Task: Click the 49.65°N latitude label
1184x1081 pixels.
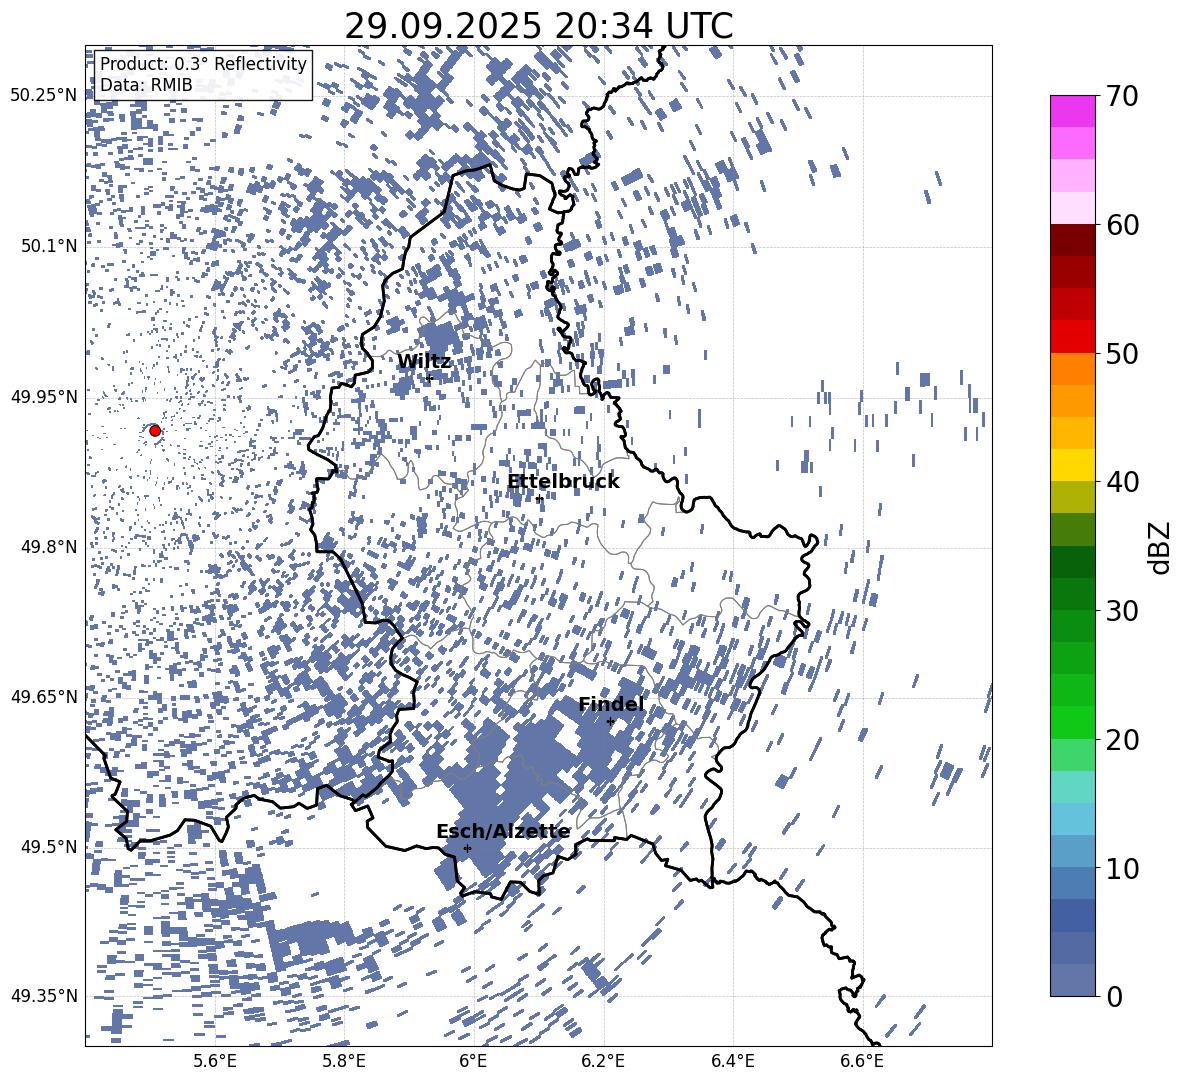Action: [x=44, y=696]
